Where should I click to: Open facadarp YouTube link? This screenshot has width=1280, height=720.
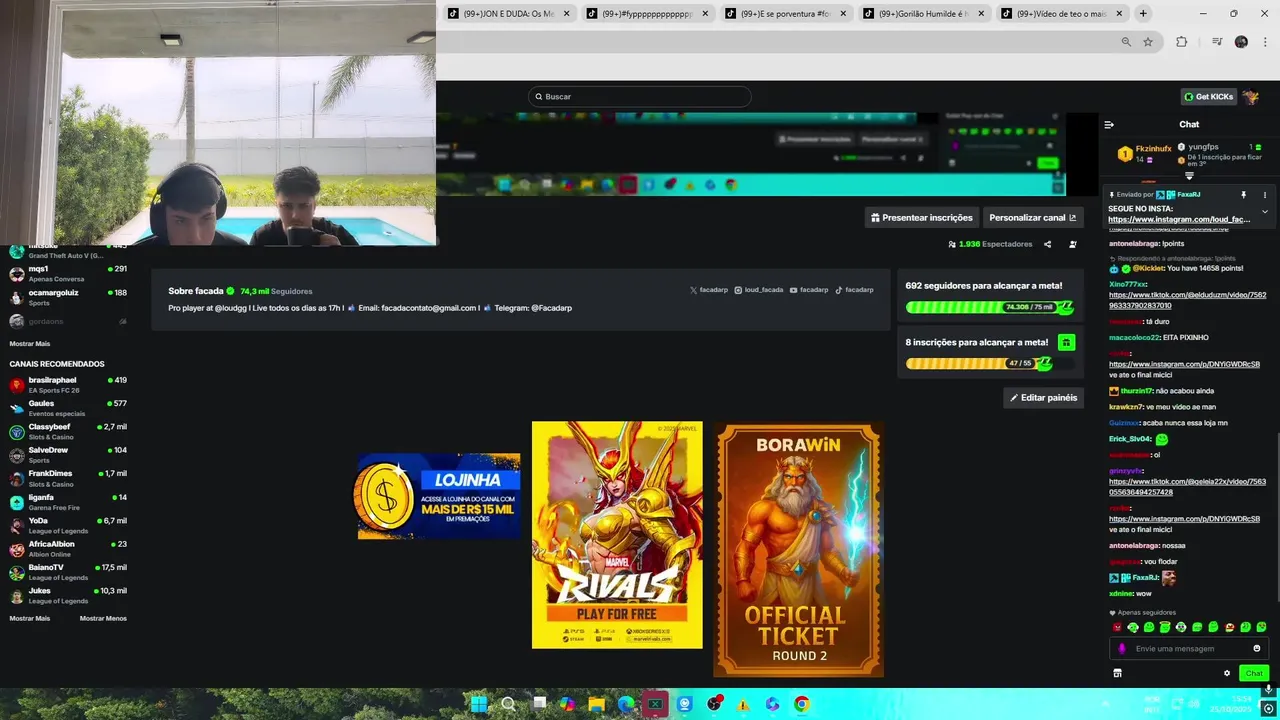809,290
